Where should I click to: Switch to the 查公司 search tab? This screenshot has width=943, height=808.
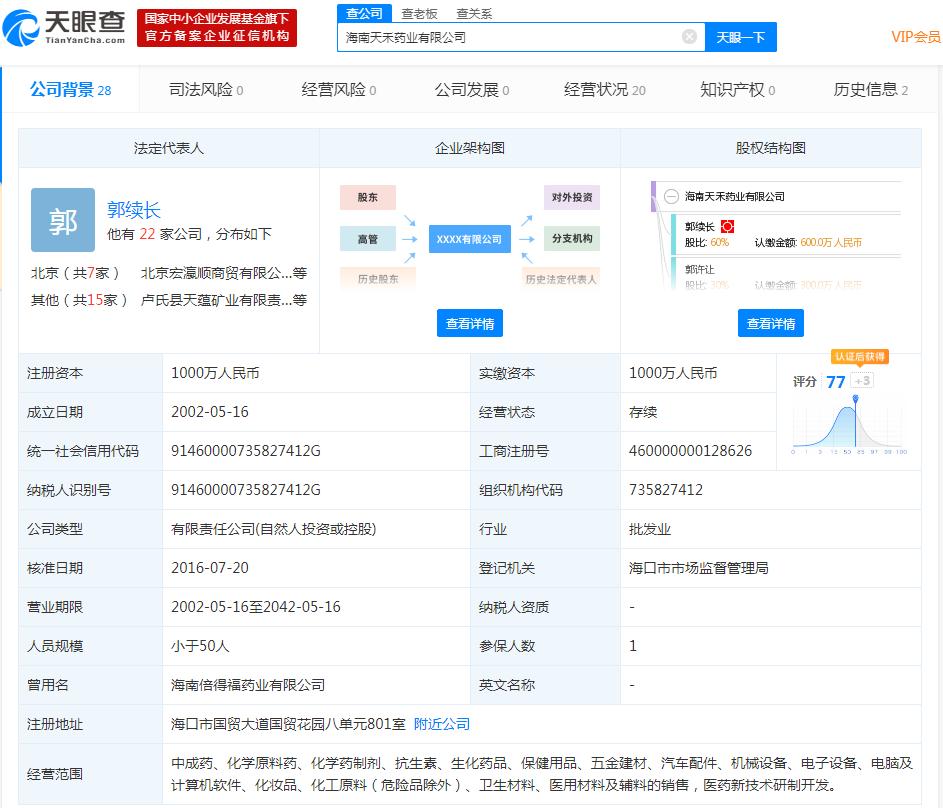(364, 13)
